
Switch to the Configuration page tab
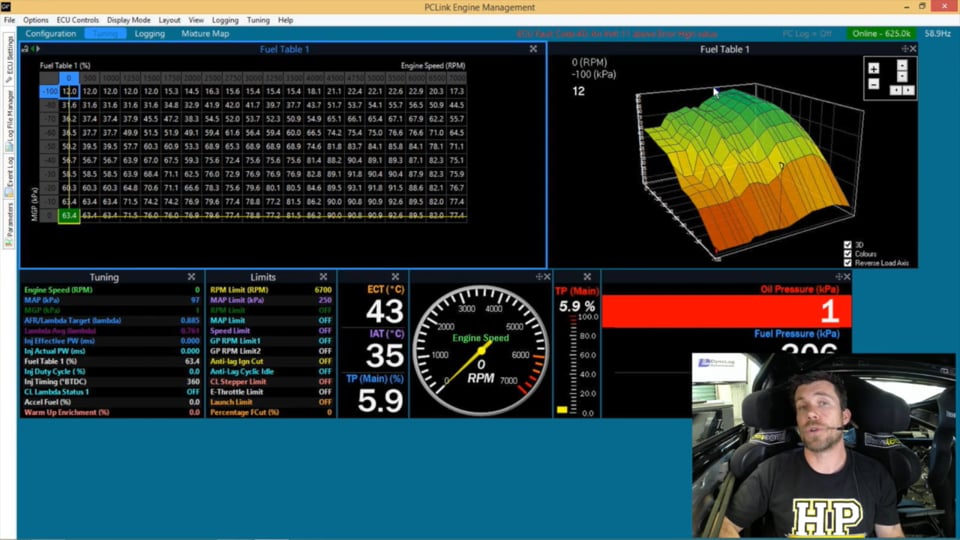(51, 34)
